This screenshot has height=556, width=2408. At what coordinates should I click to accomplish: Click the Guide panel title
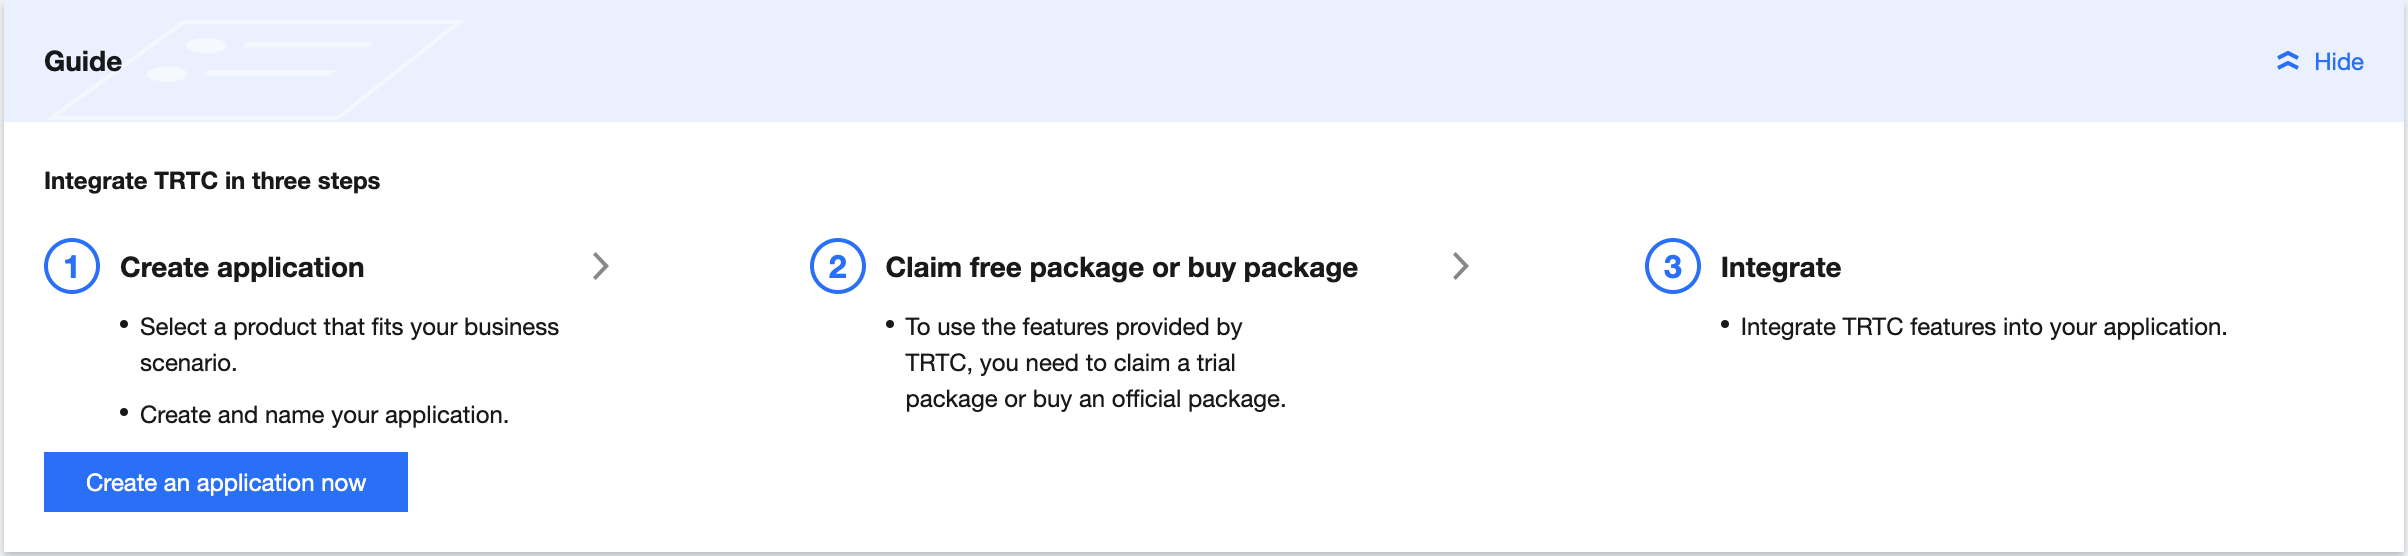pos(83,62)
